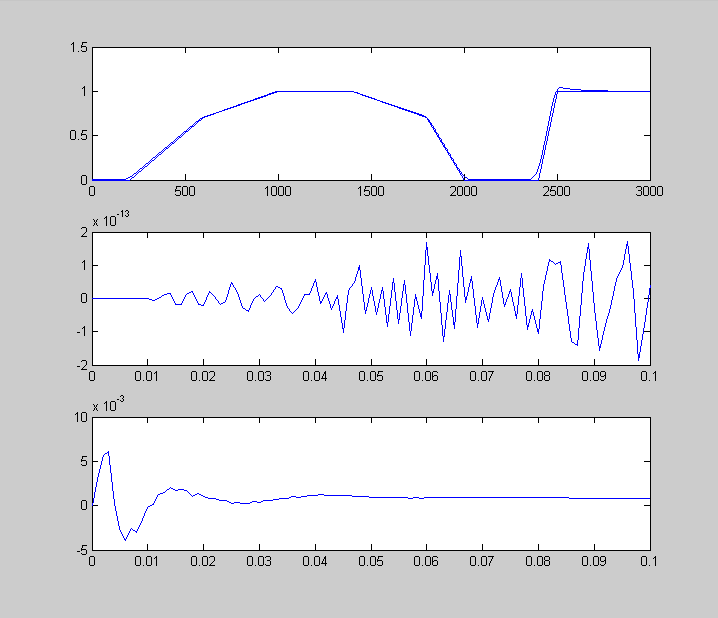Click the flat line start of the middle plot curve

click(x=120, y=298)
